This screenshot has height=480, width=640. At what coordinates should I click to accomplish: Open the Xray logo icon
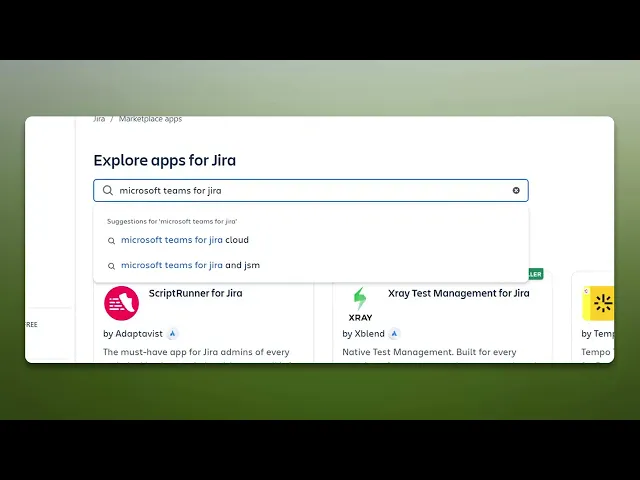coord(360,304)
